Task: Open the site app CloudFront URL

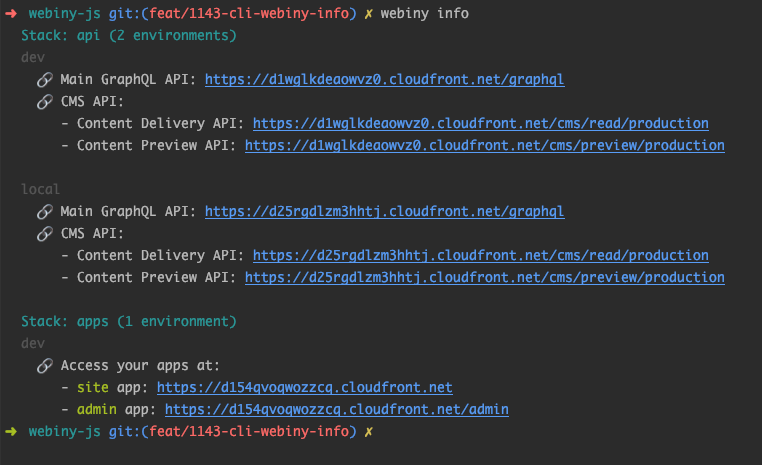Action: point(304,387)
